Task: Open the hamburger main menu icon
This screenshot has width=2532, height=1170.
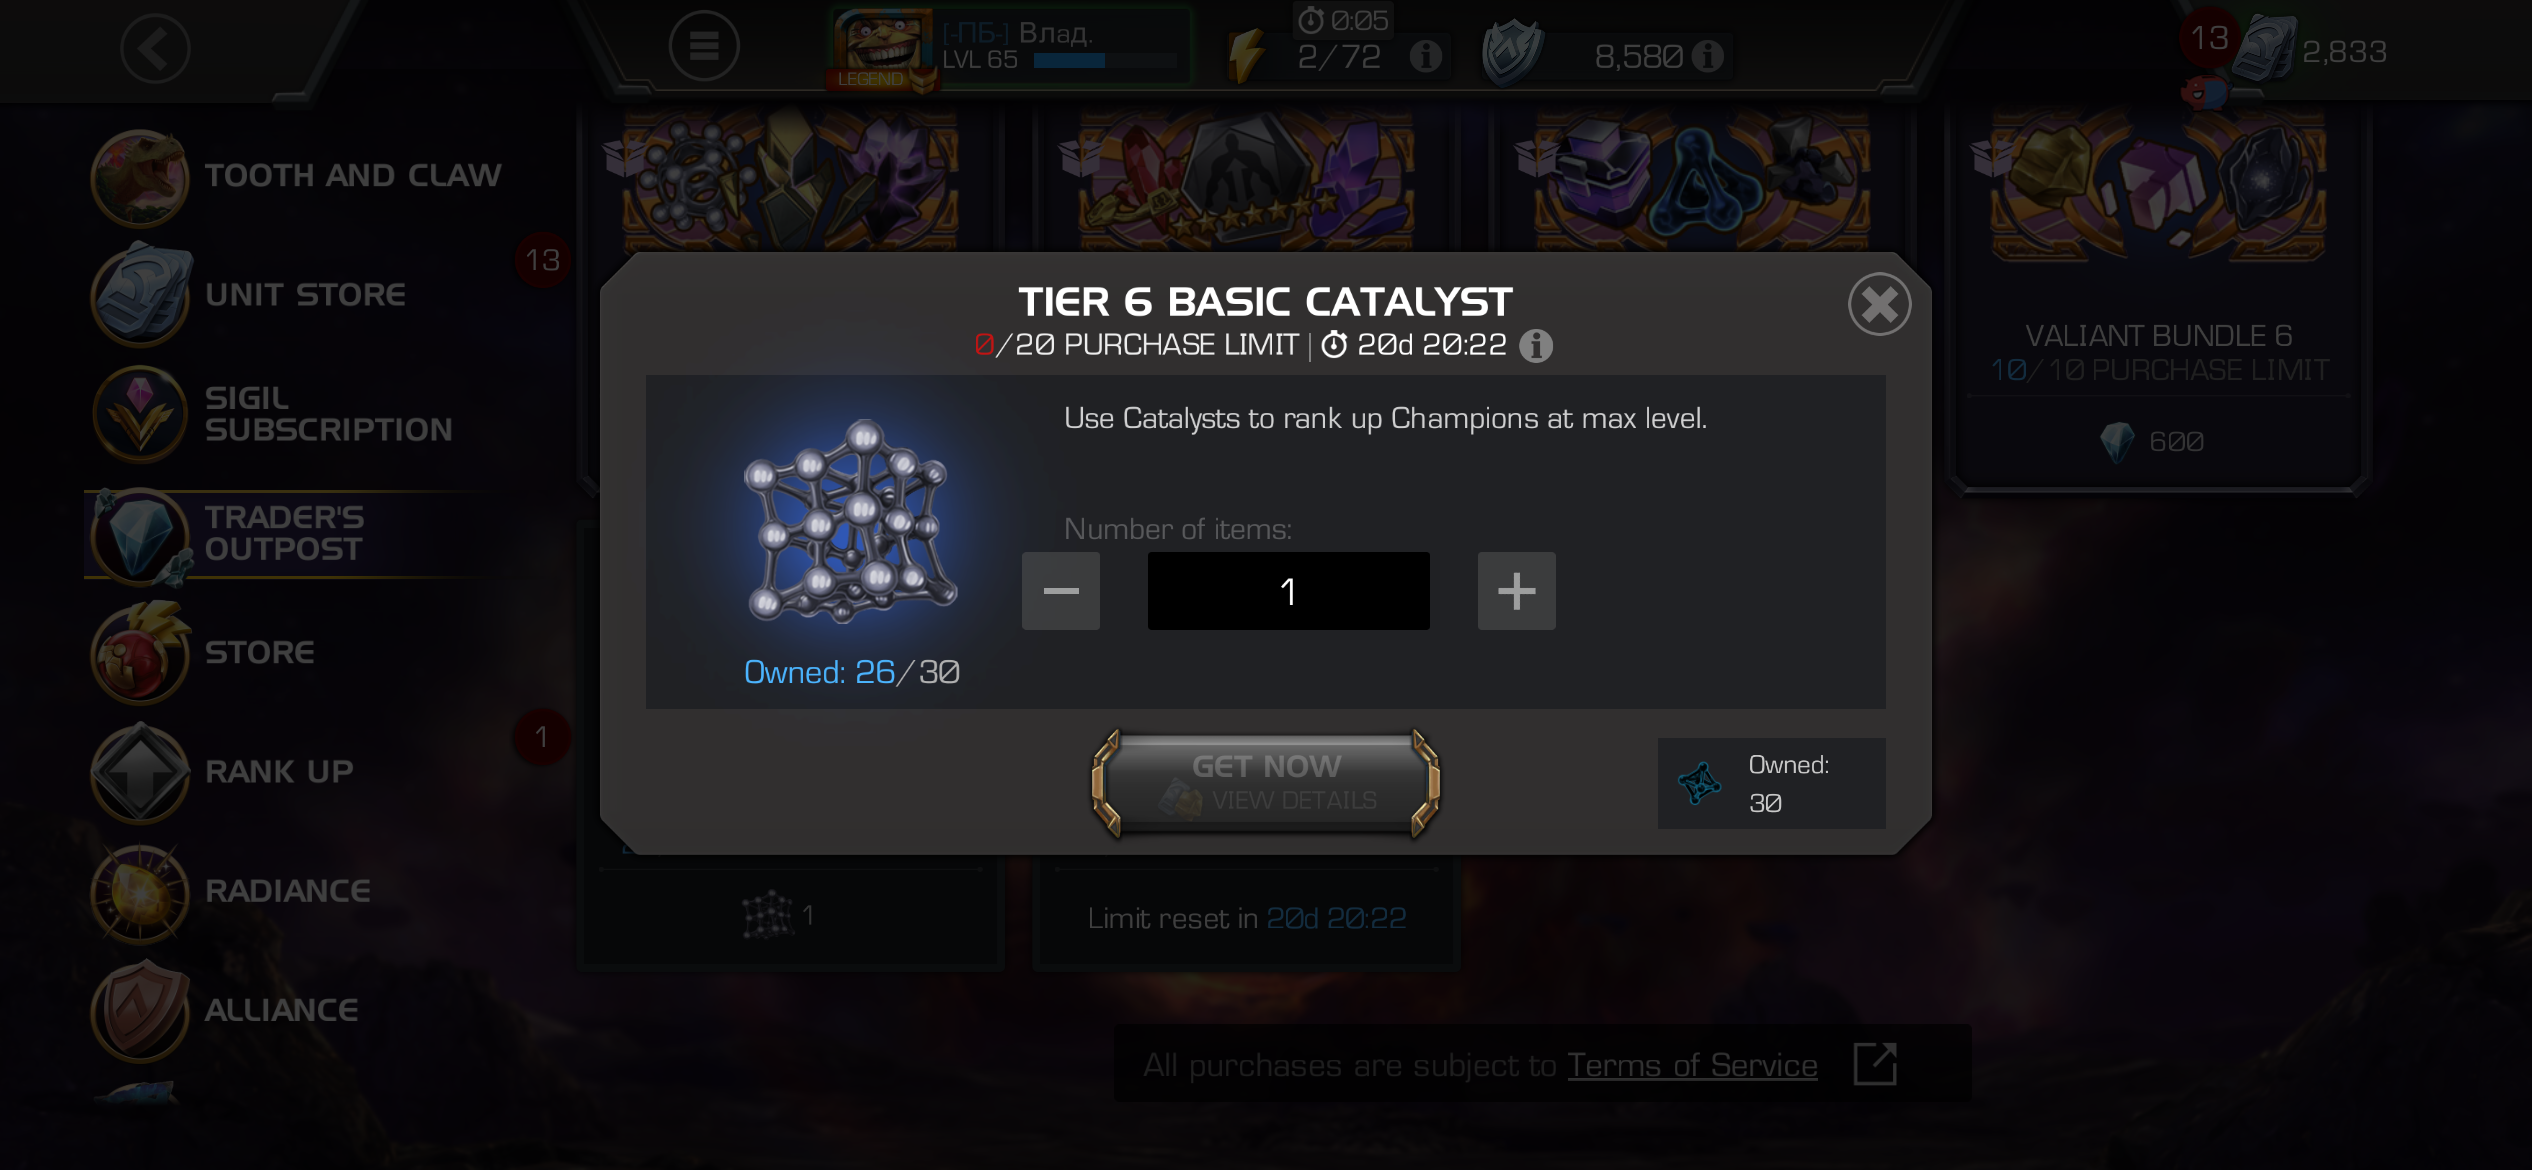Action: tap(704, 46)
